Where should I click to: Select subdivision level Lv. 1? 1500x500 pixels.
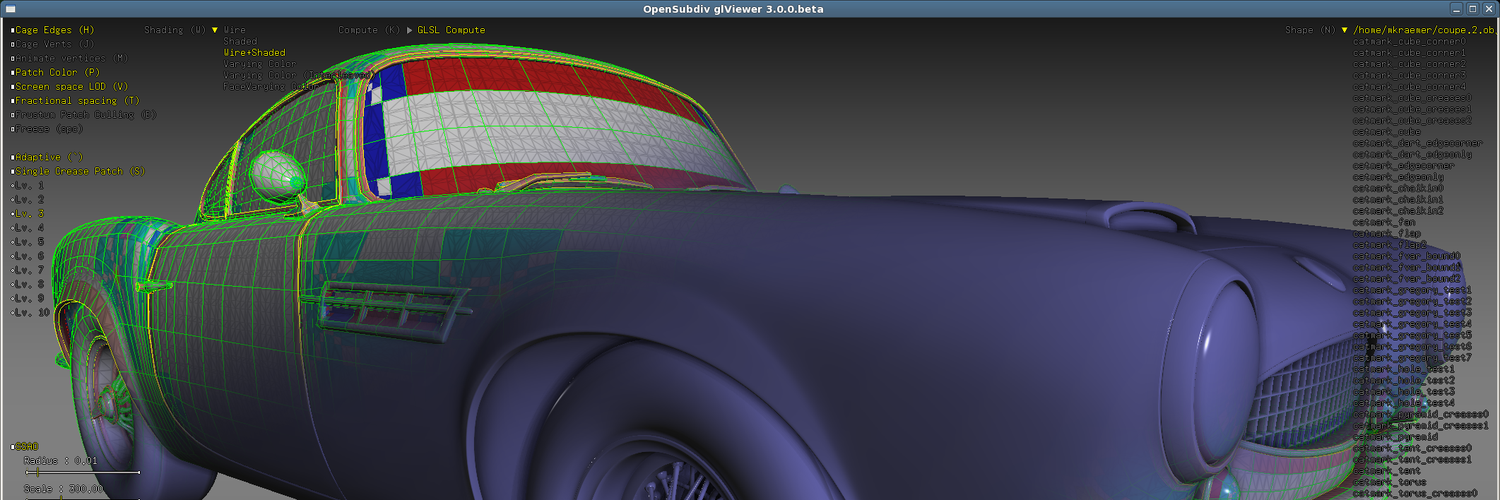click(29, 185)
